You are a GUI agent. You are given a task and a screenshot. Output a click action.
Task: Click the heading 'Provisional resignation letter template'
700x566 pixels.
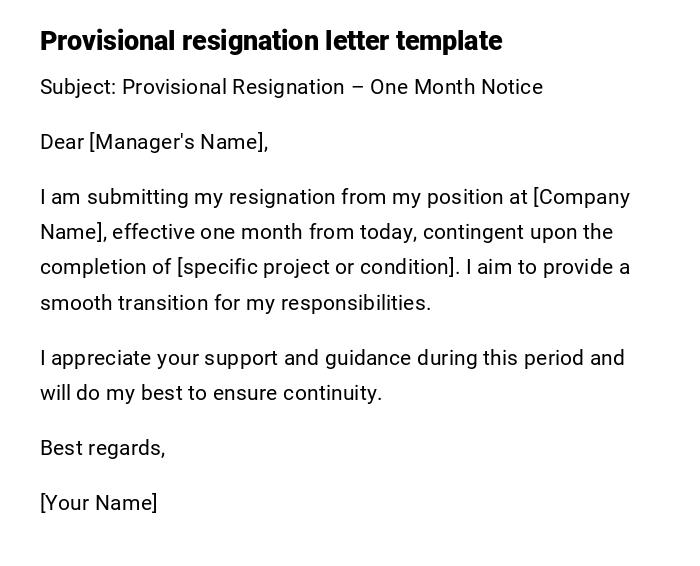[x=271, y=41]
